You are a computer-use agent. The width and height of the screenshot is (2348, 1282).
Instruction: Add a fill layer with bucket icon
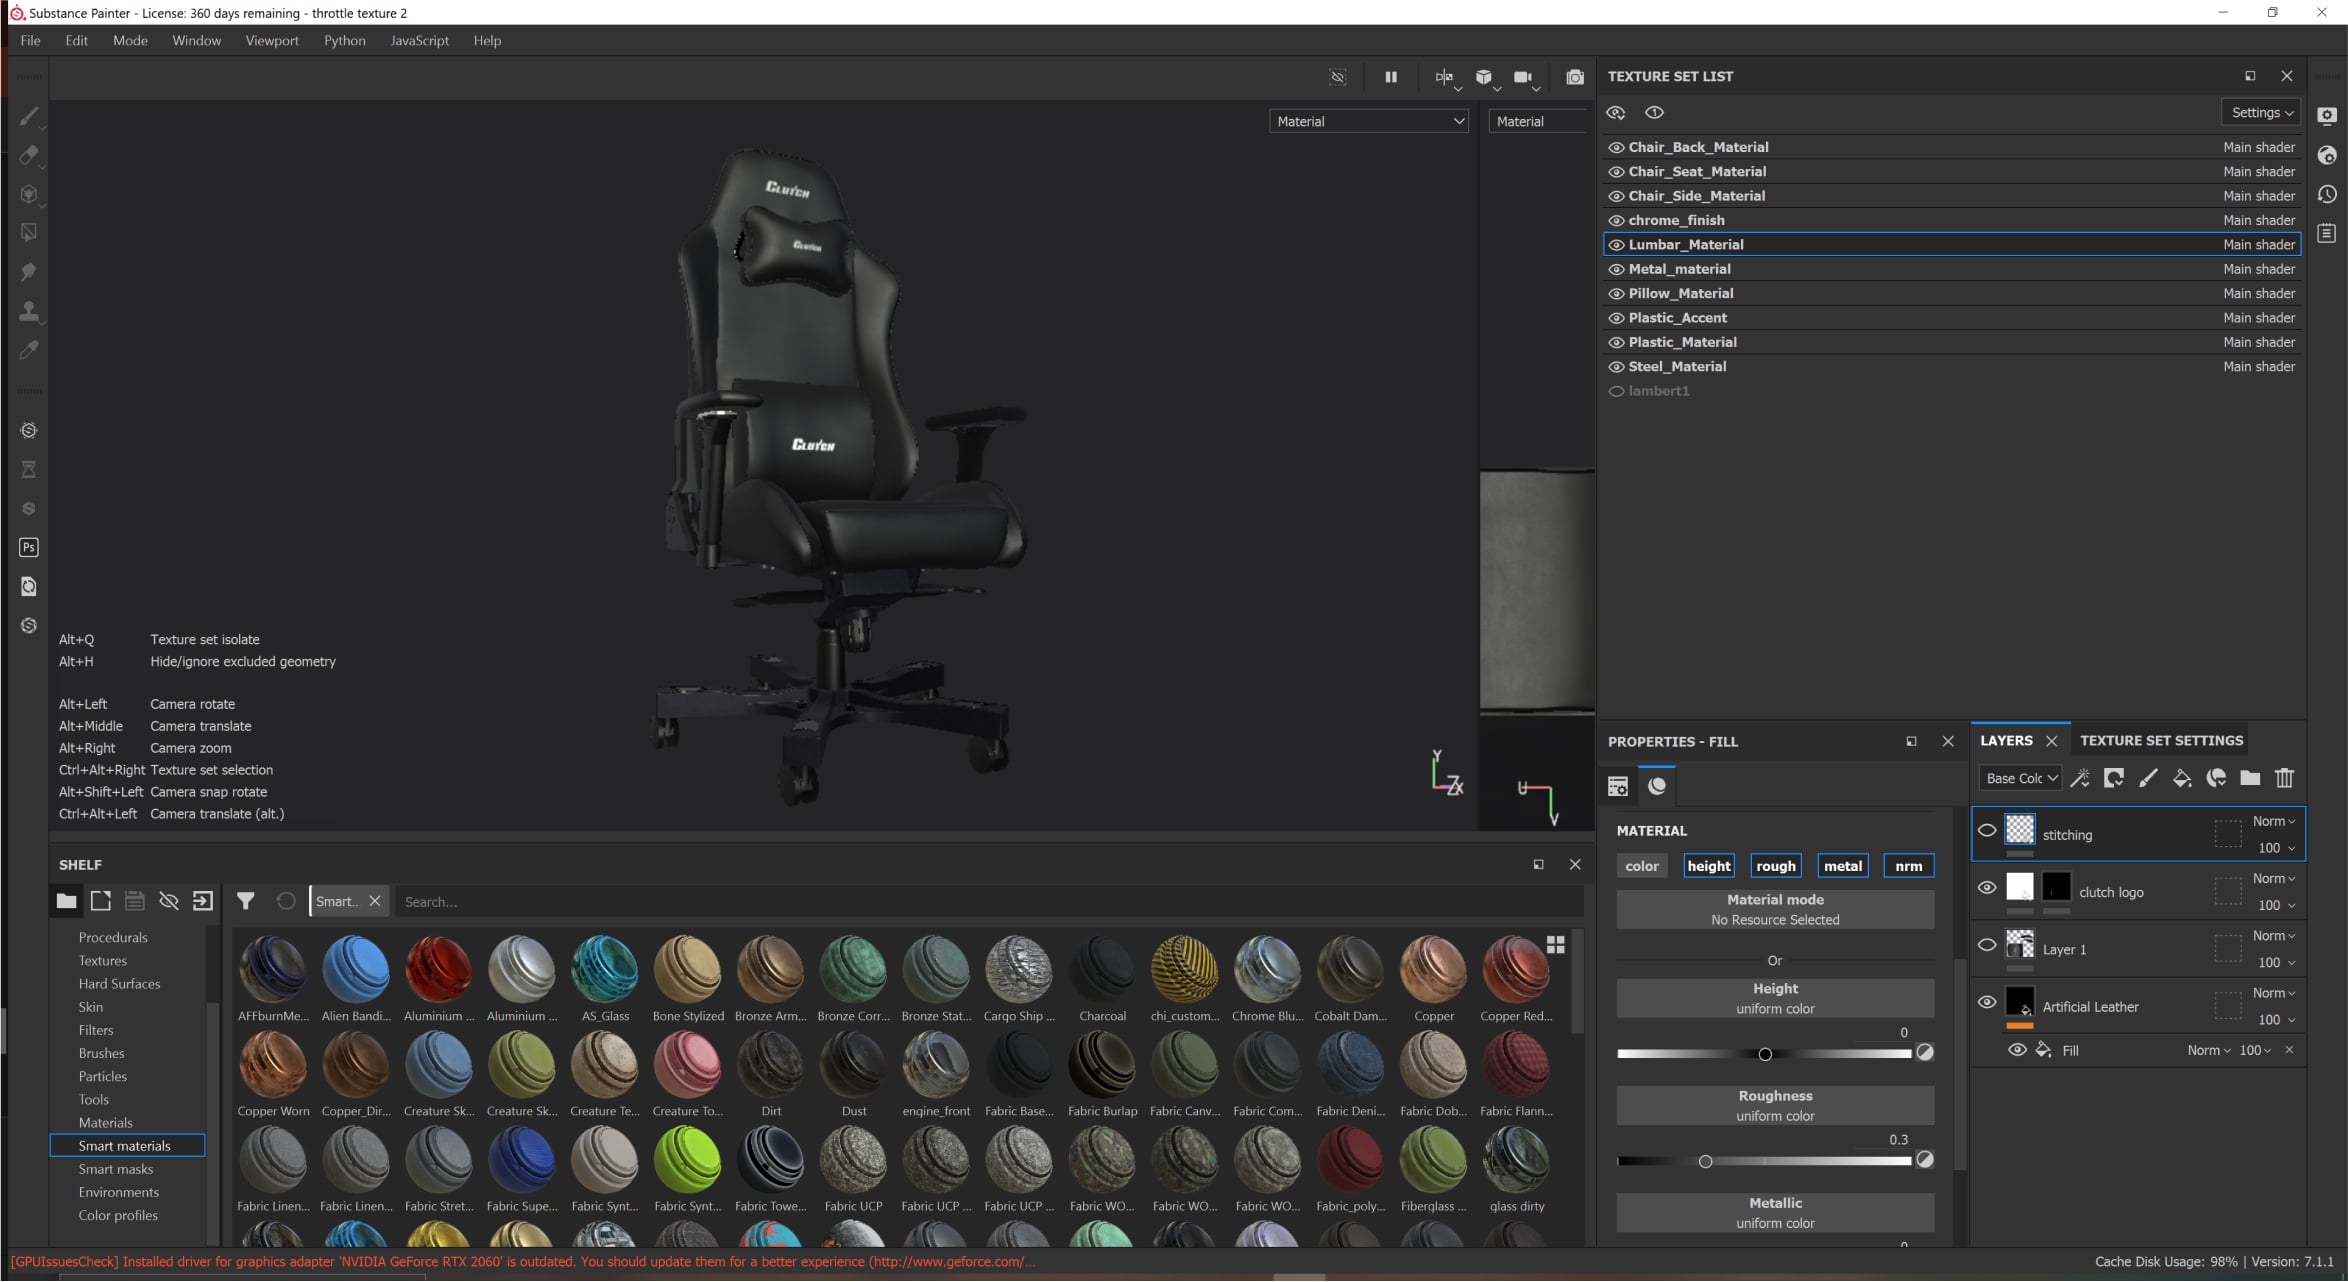(x=2182, y=779)
